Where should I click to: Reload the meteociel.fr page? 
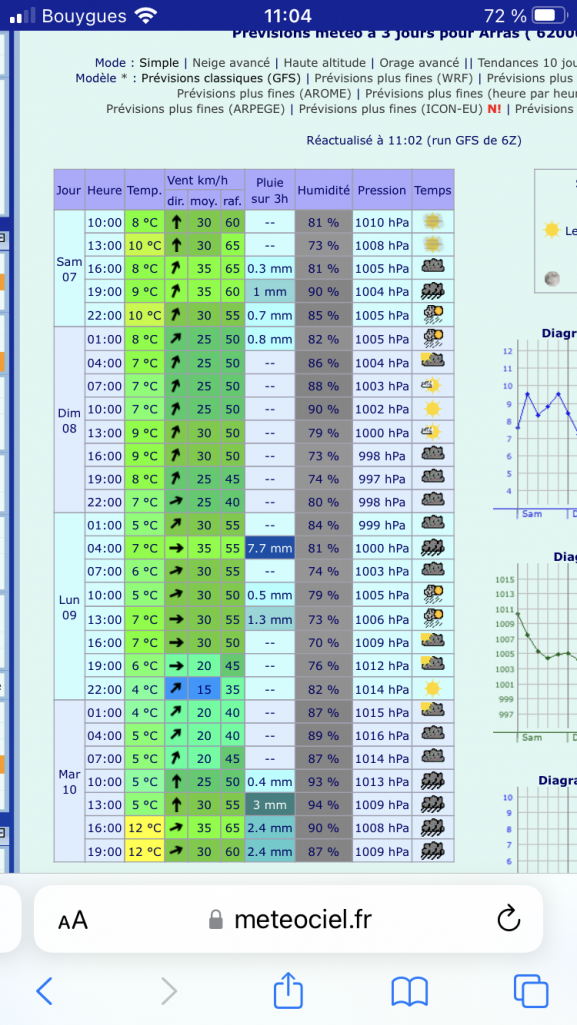[x=508, y=919]
